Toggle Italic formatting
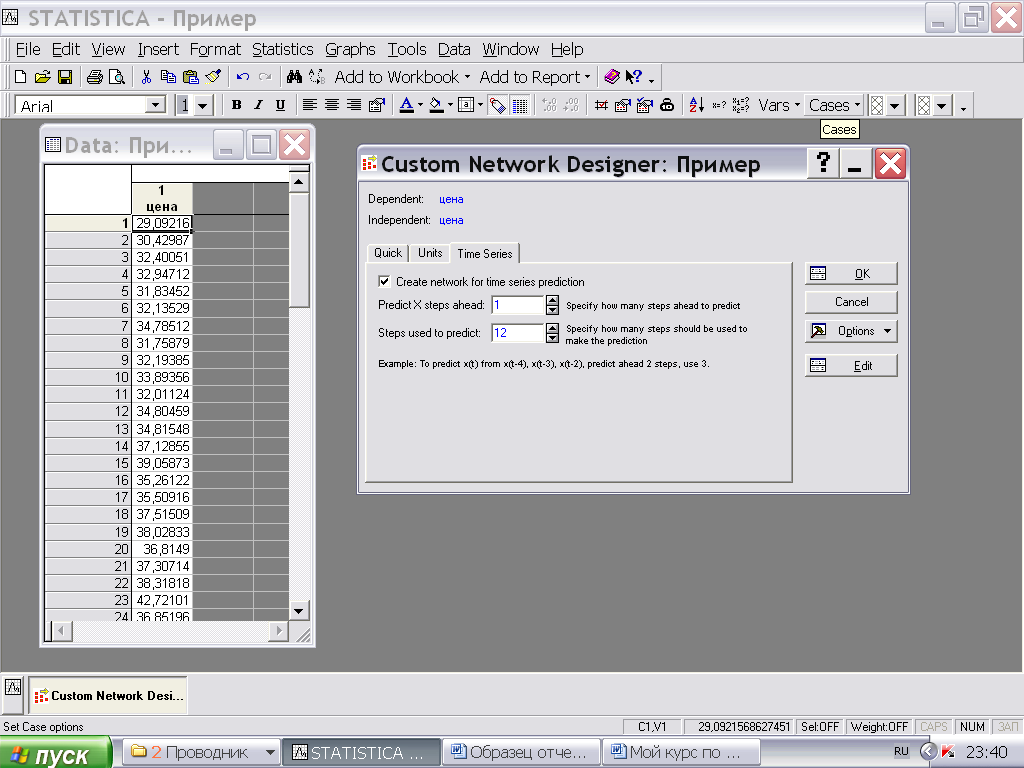The width and height of the screenshot is (1024, 768). pos(259,105)
